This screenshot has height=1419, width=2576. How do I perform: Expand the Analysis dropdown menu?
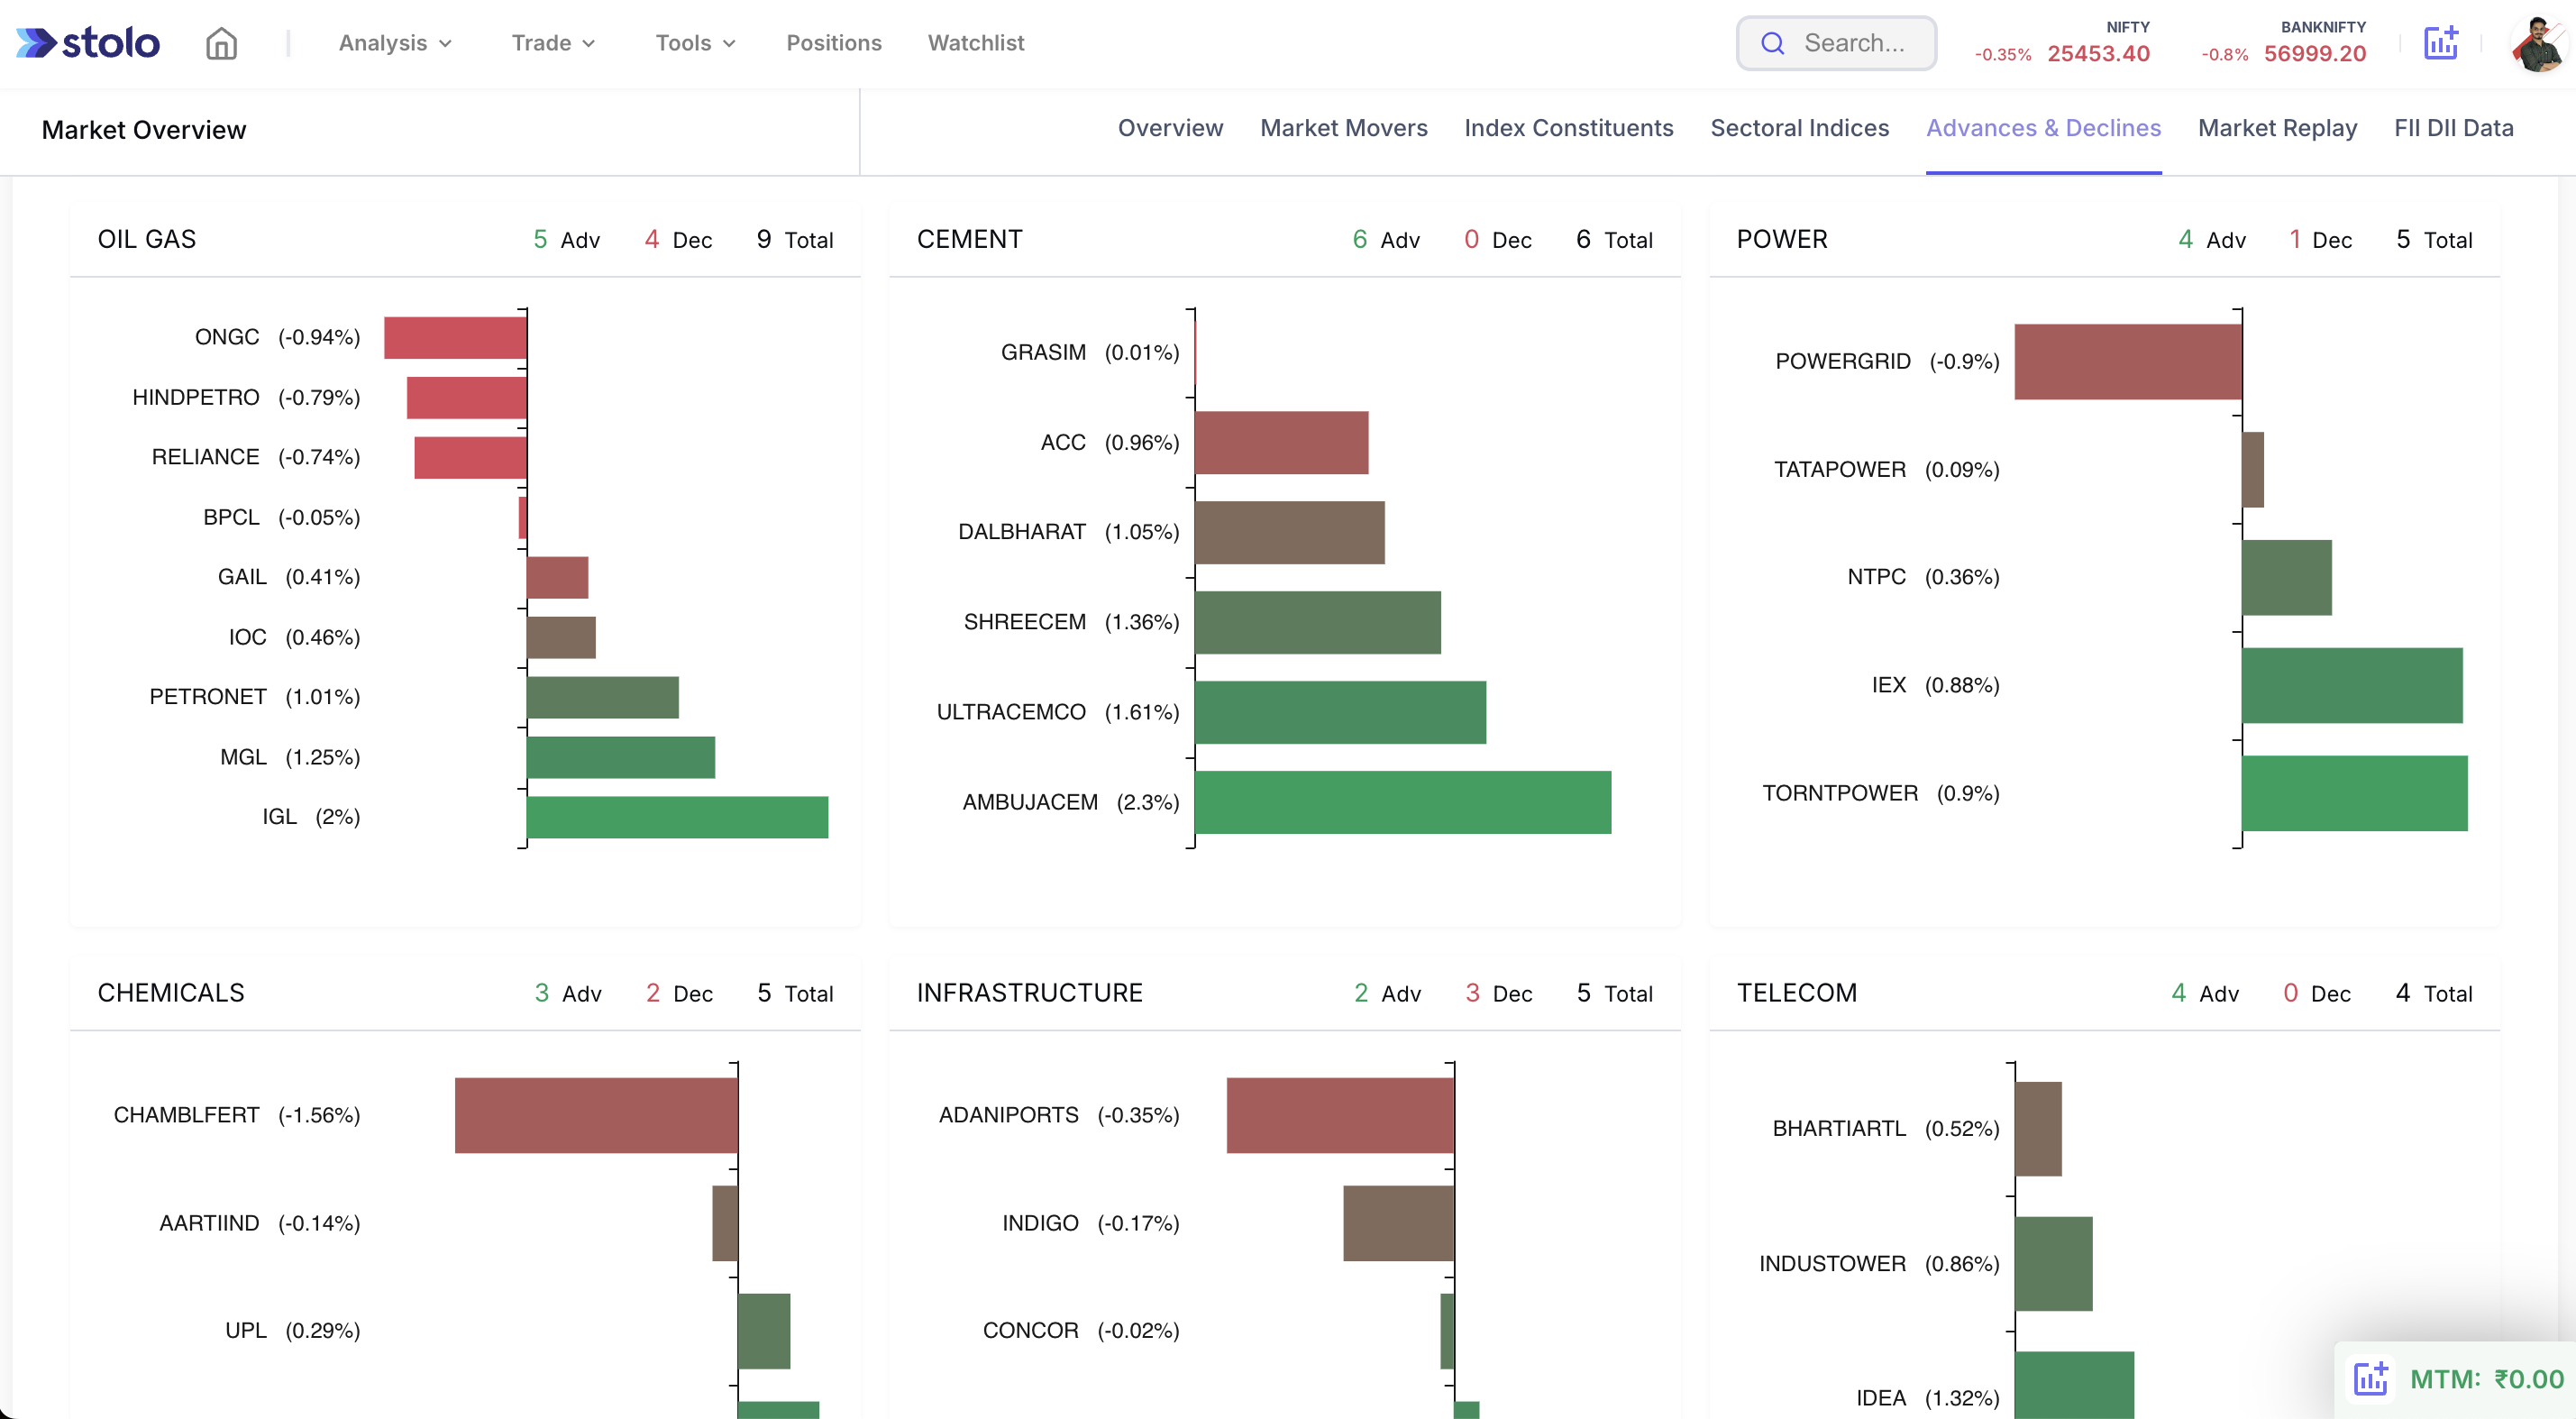tap(395, 43)
